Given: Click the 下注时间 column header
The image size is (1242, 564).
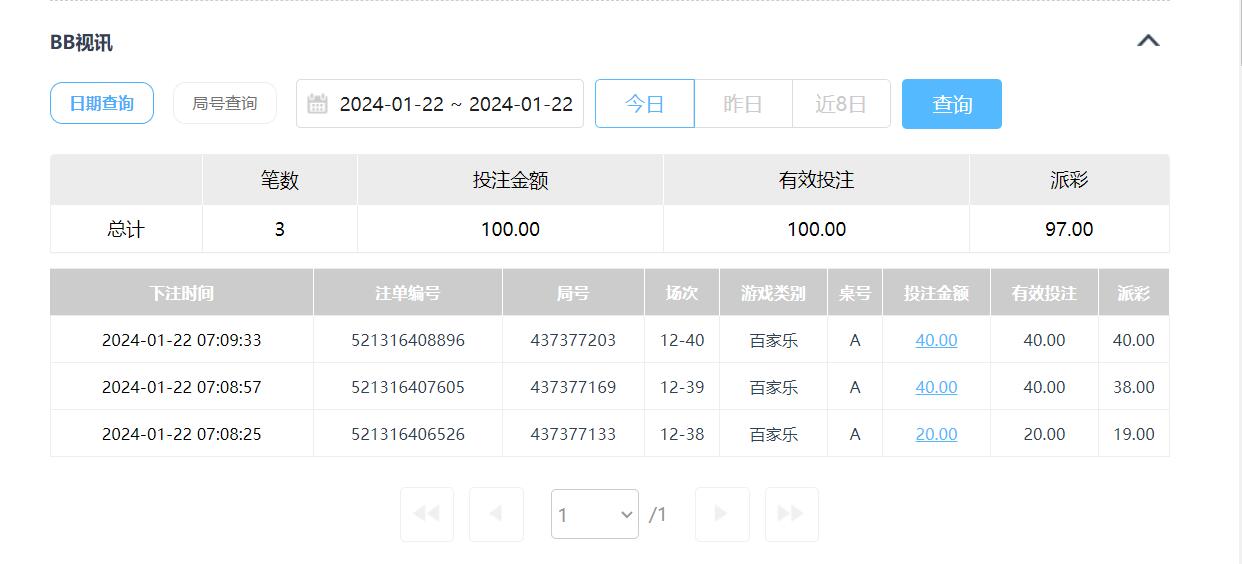Looking at the screenshot, I should click(182, 293).
